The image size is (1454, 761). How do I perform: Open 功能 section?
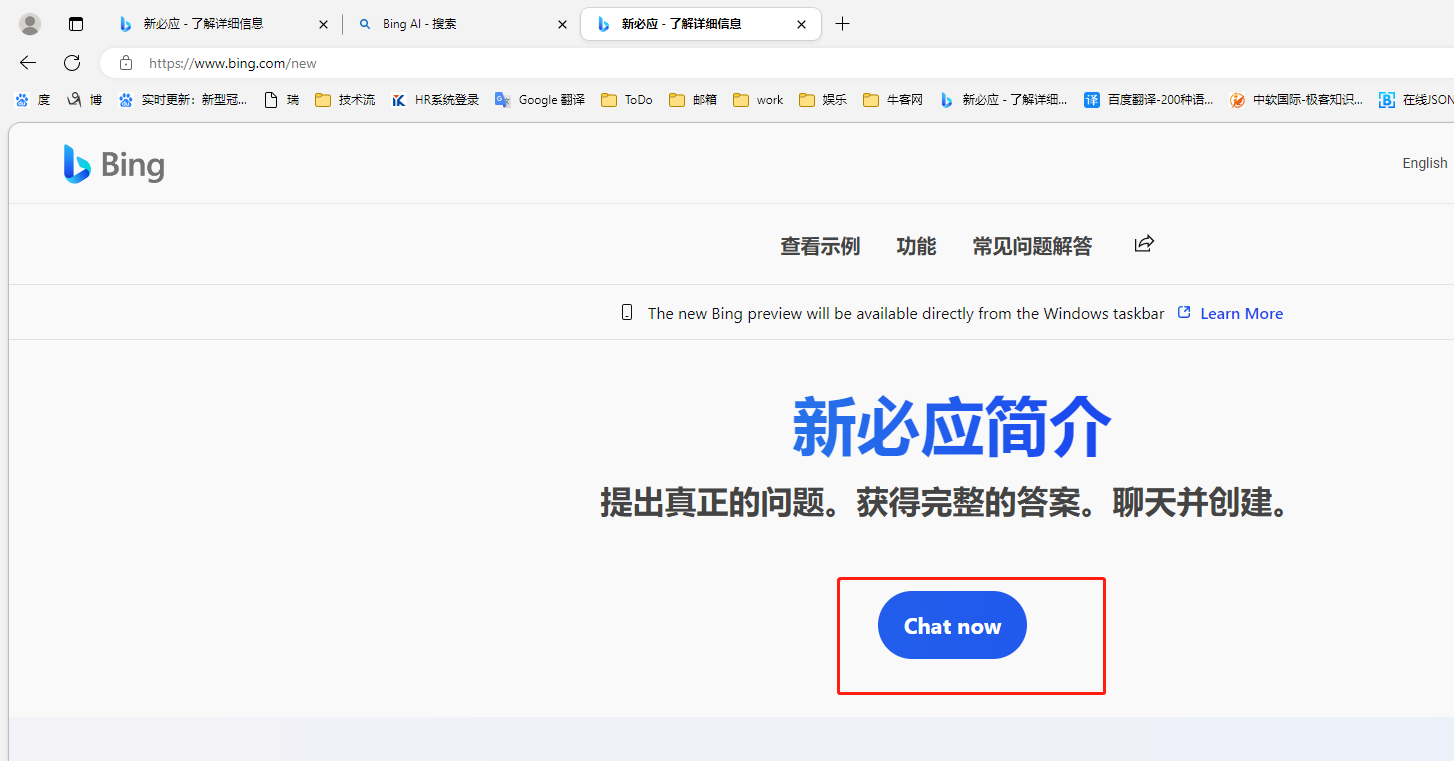[x=916, y=246]
